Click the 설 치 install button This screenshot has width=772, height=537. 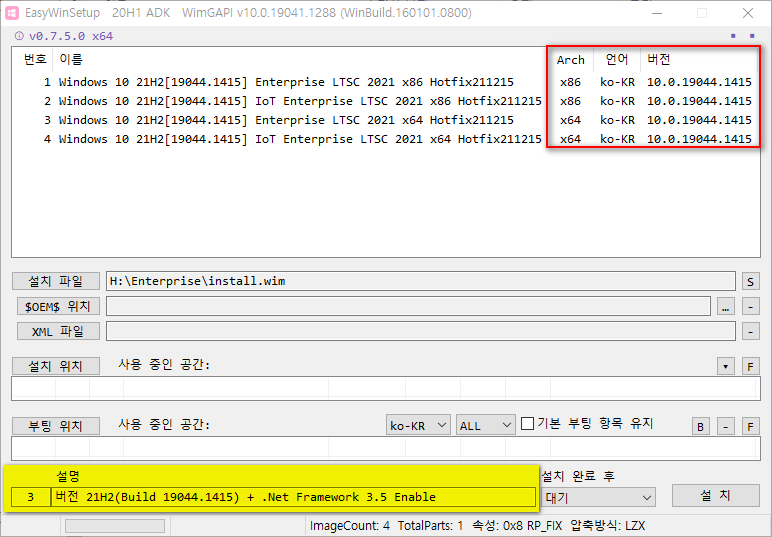(x=715, y=496)
